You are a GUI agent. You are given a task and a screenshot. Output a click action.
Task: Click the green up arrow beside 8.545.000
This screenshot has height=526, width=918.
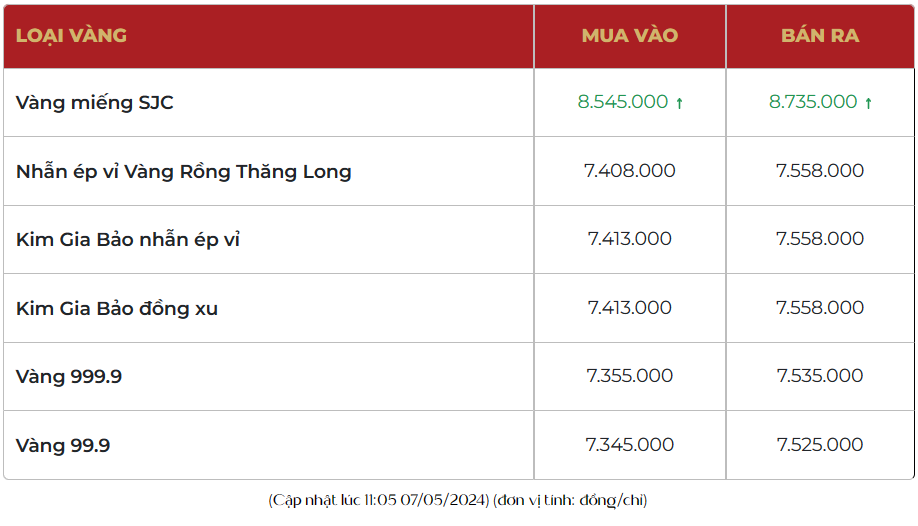click(680, 103)
